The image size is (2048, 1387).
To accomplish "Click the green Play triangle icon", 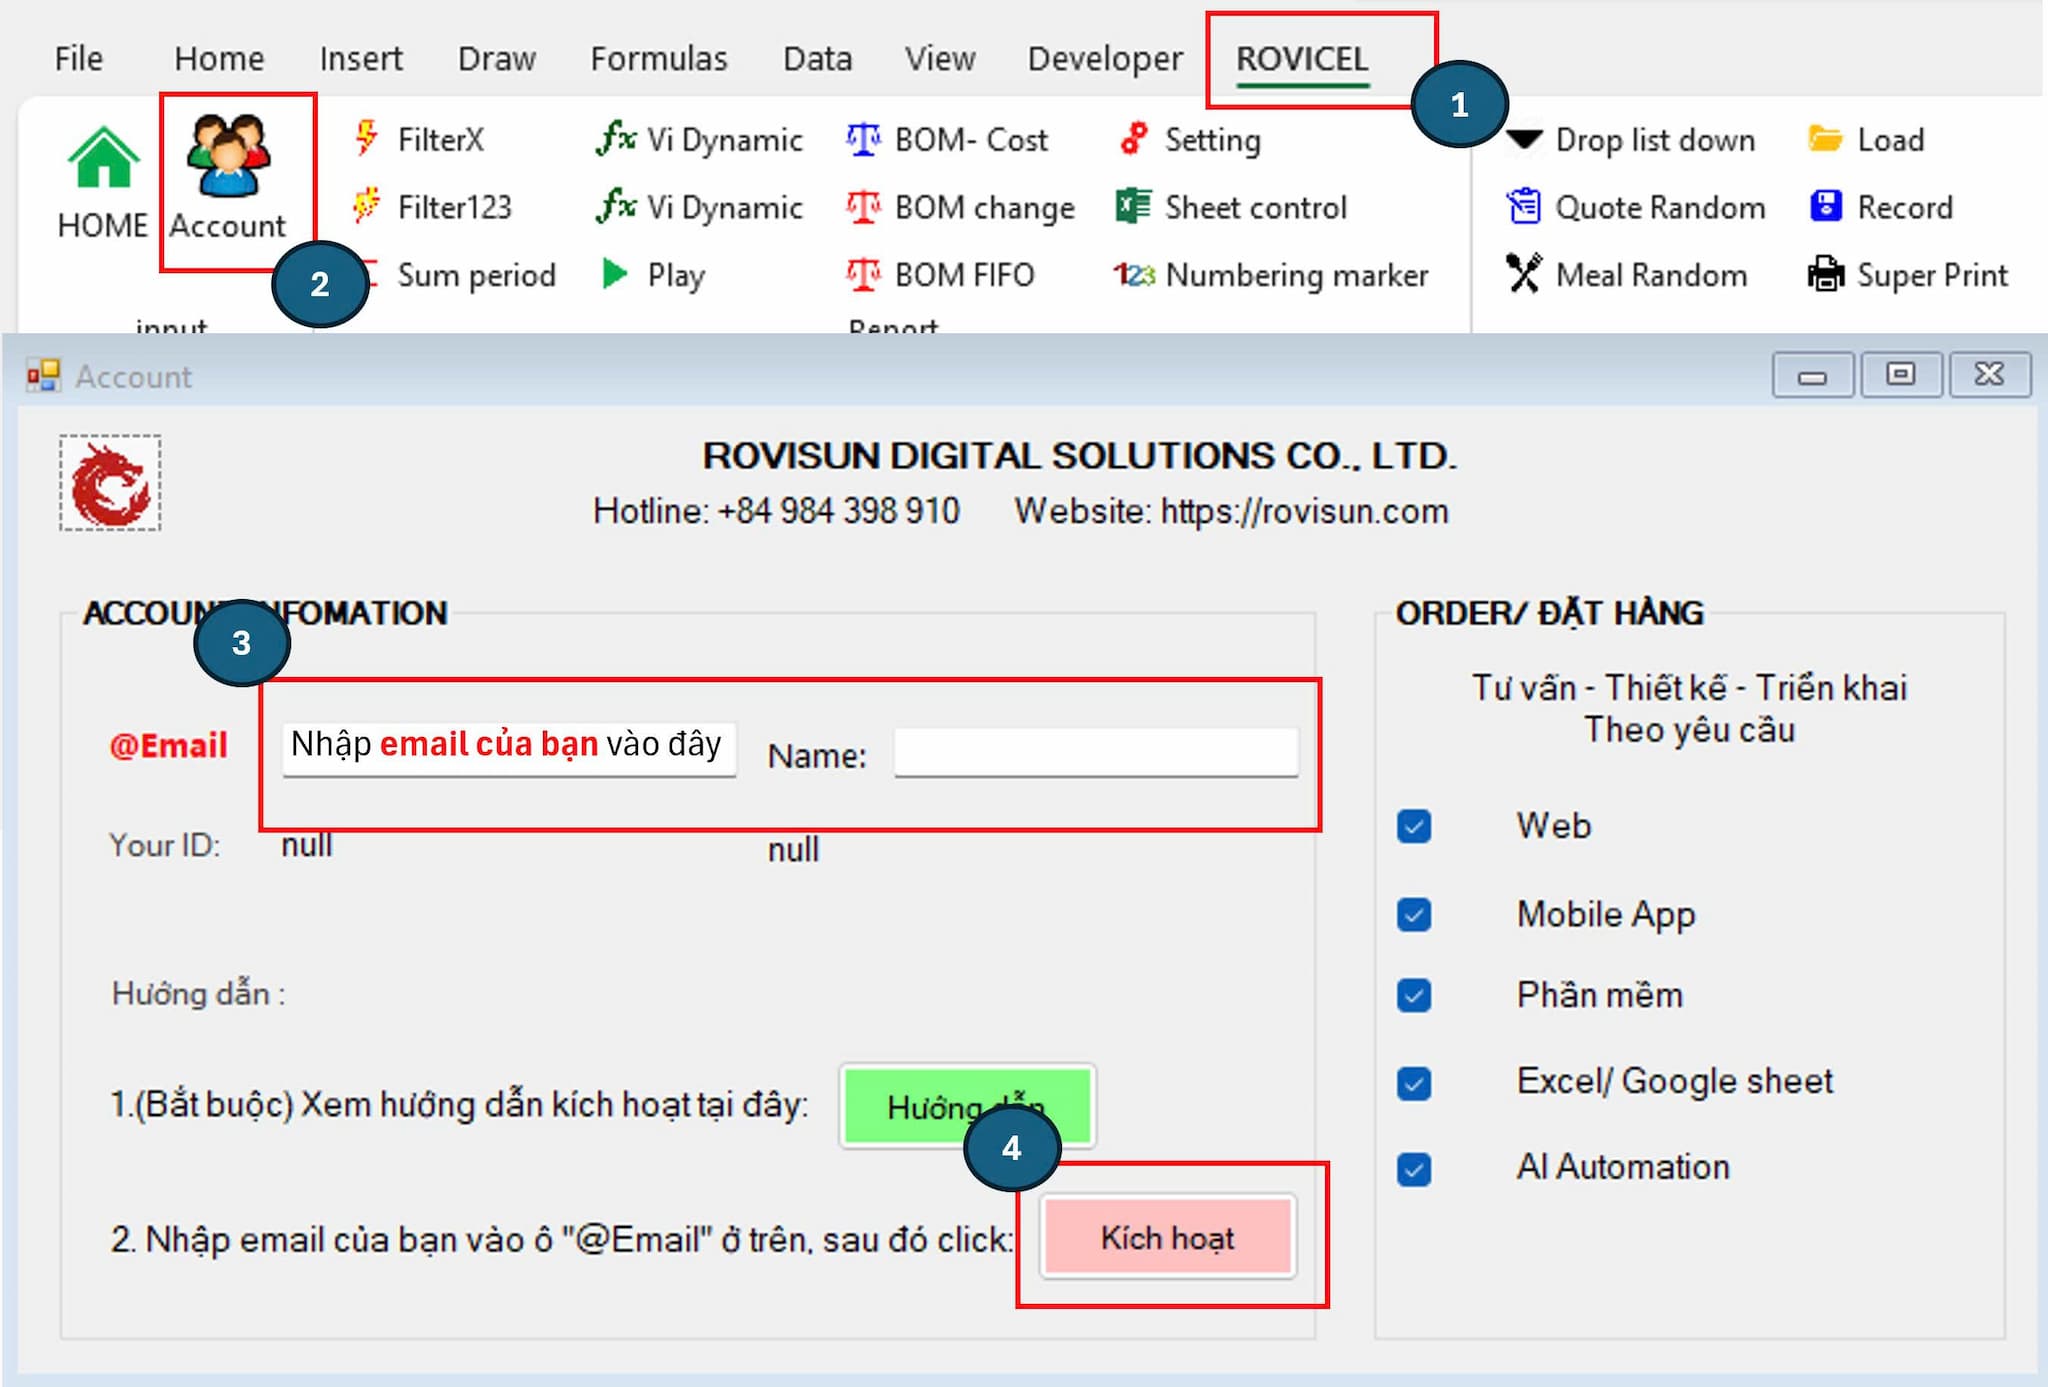I will pyautogui.click(x=615, y=273).
